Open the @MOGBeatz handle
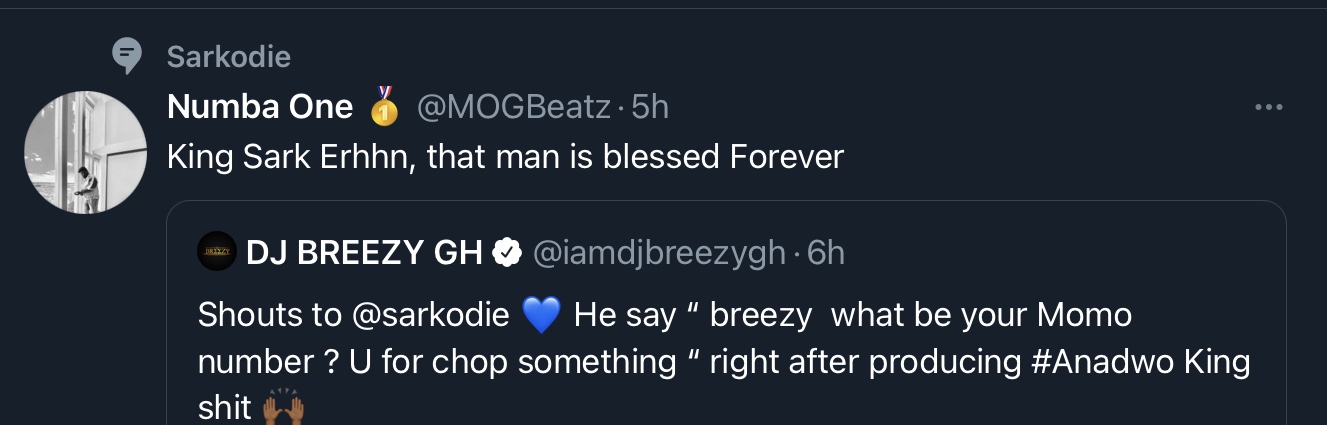Viewport: 1327px width, 425px height. (x=513, y=107)
